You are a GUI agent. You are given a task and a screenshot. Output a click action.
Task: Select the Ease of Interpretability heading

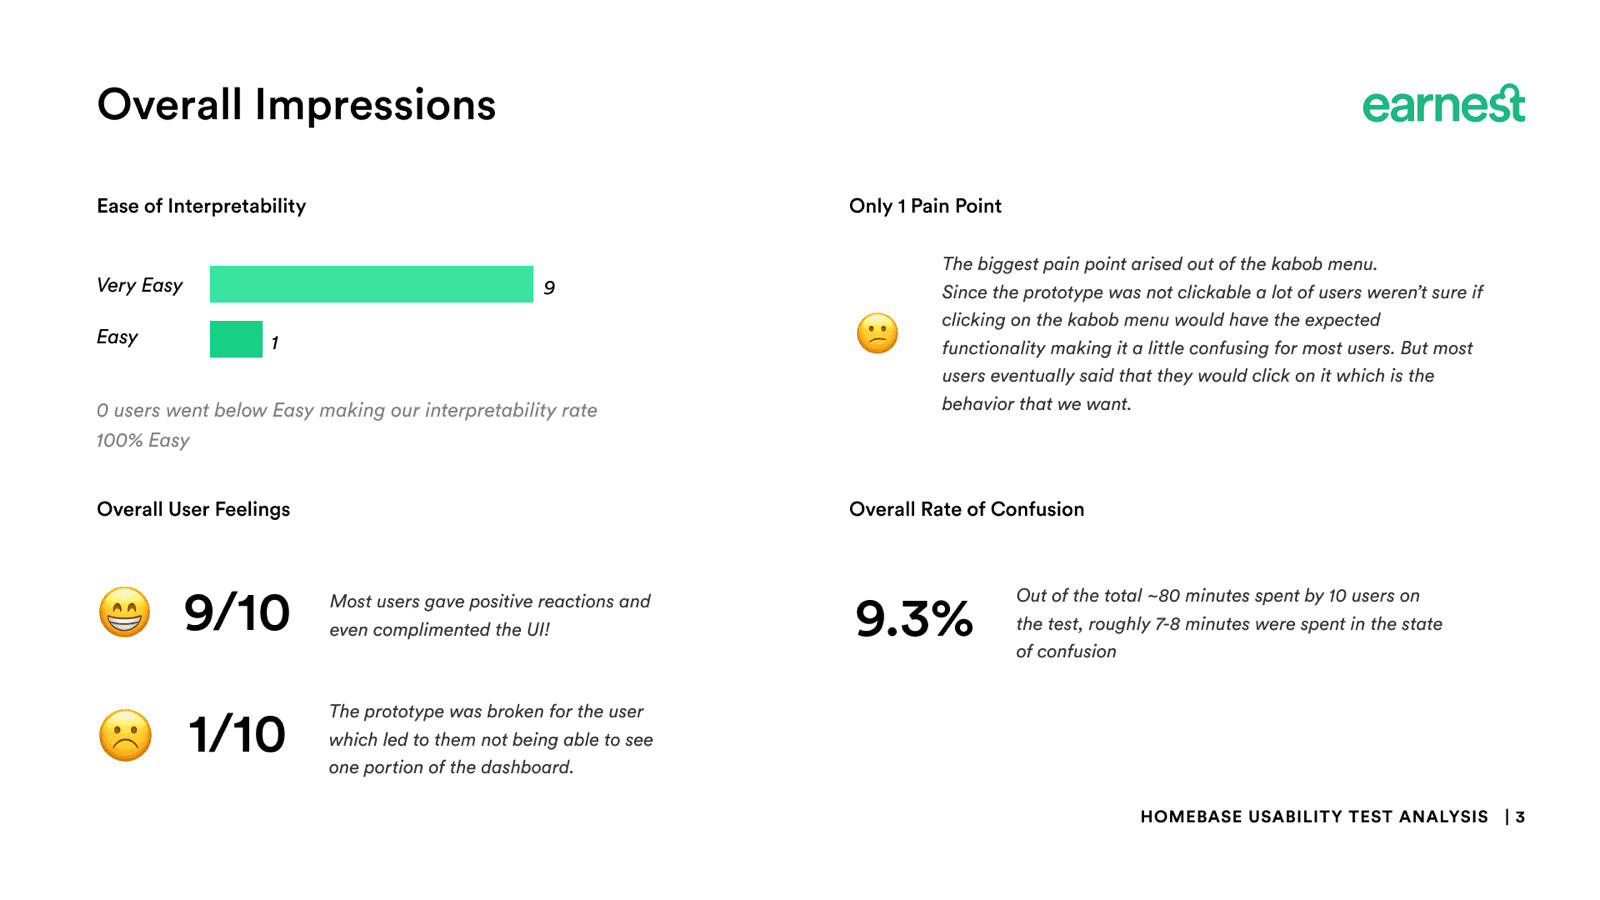[x=201, y=206]
